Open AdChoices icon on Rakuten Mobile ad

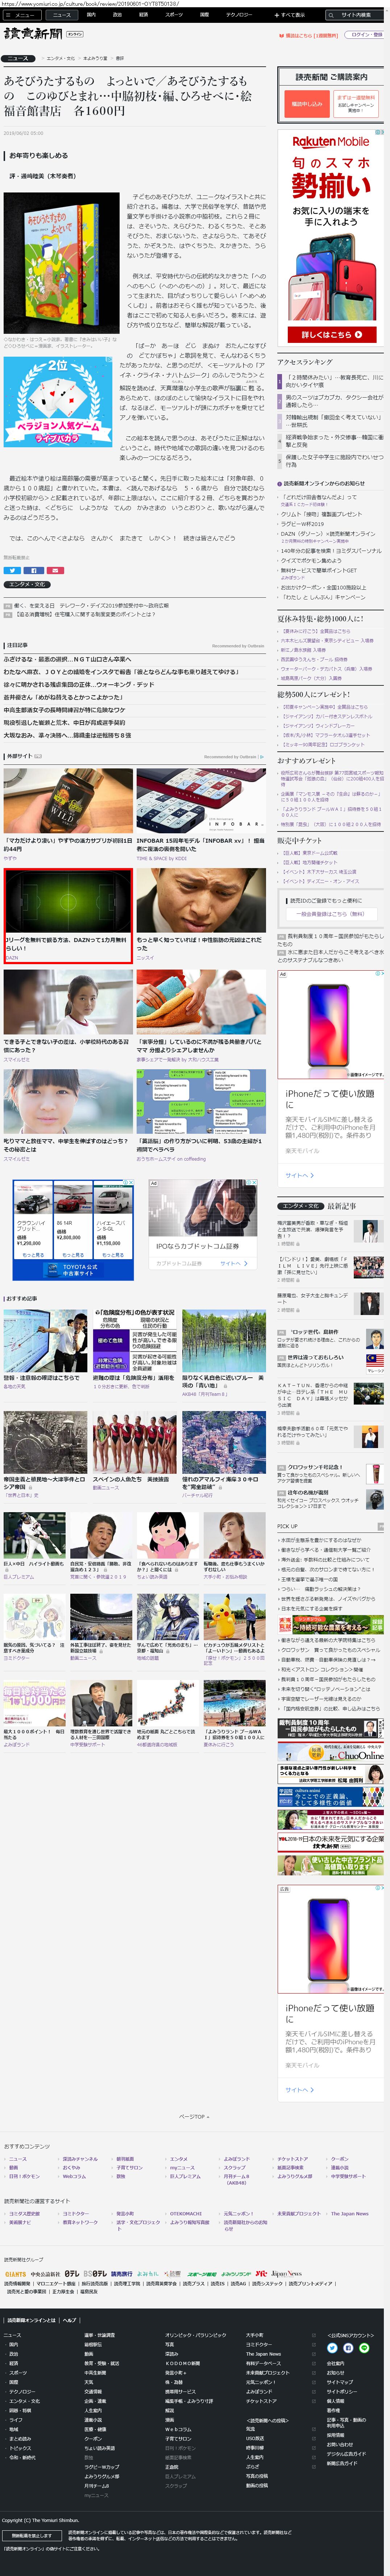point(380,132)
